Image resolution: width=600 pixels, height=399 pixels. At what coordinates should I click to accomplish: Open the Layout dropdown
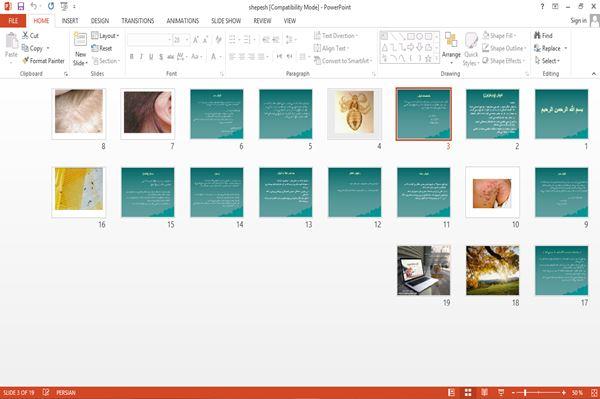[x=105, y=36]
